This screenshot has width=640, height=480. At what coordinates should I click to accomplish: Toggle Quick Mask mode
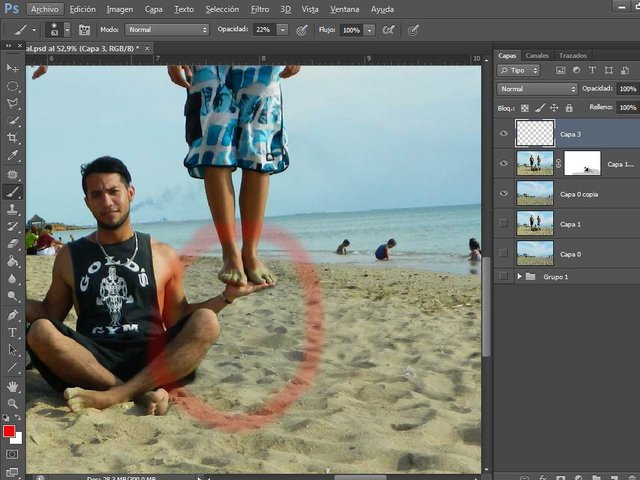pyautogui.click(x=12, y=454)
